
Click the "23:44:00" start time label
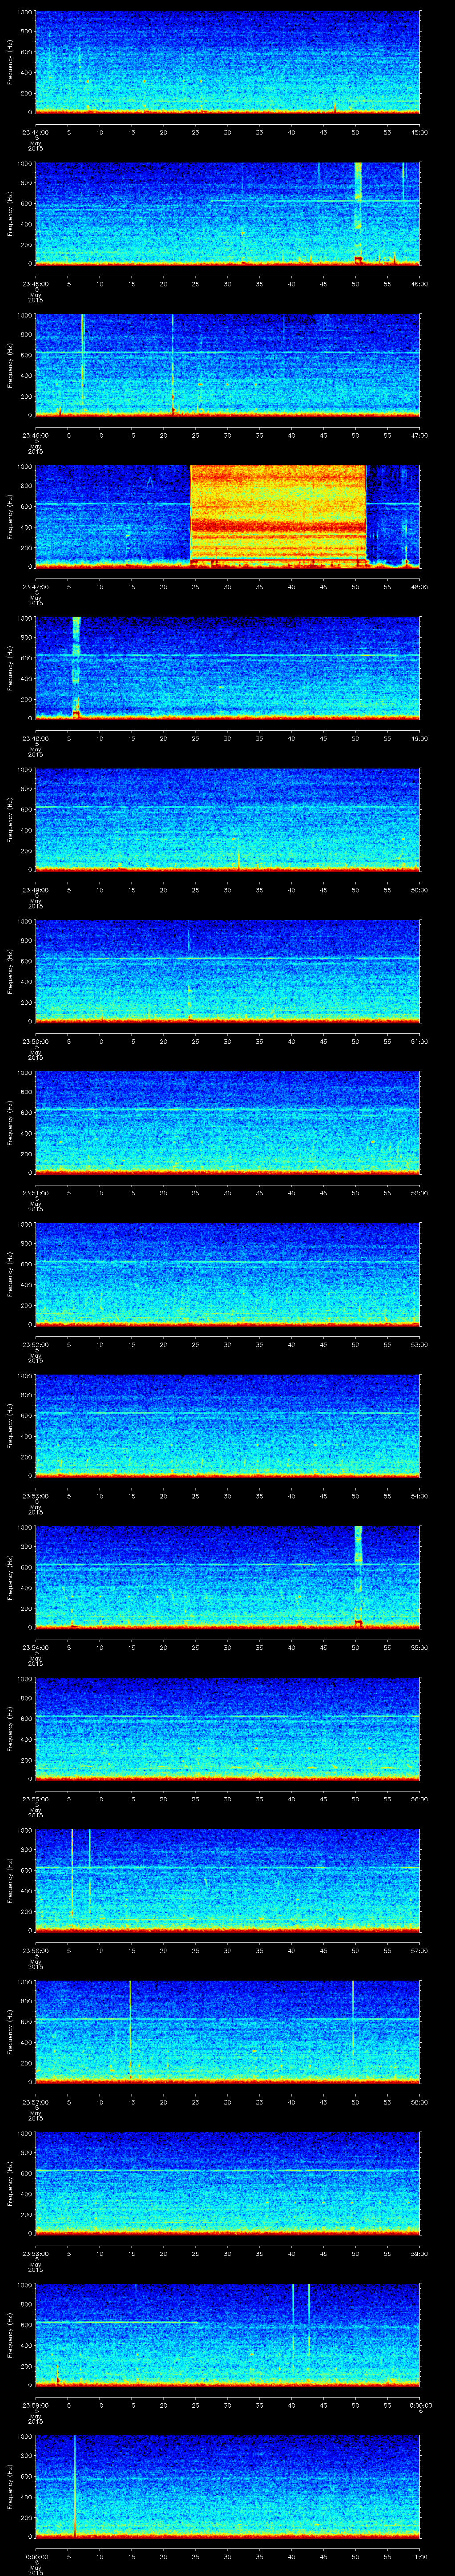click(x=35, y=132)
